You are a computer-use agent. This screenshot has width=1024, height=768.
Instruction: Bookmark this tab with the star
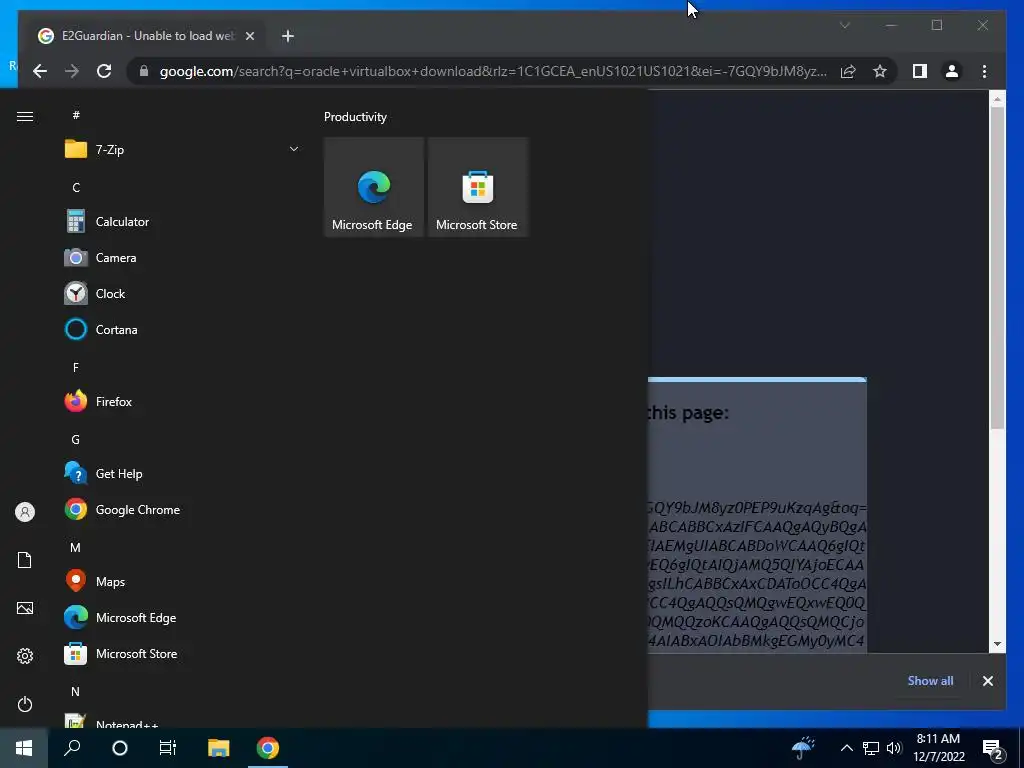[x=880, y=71]
